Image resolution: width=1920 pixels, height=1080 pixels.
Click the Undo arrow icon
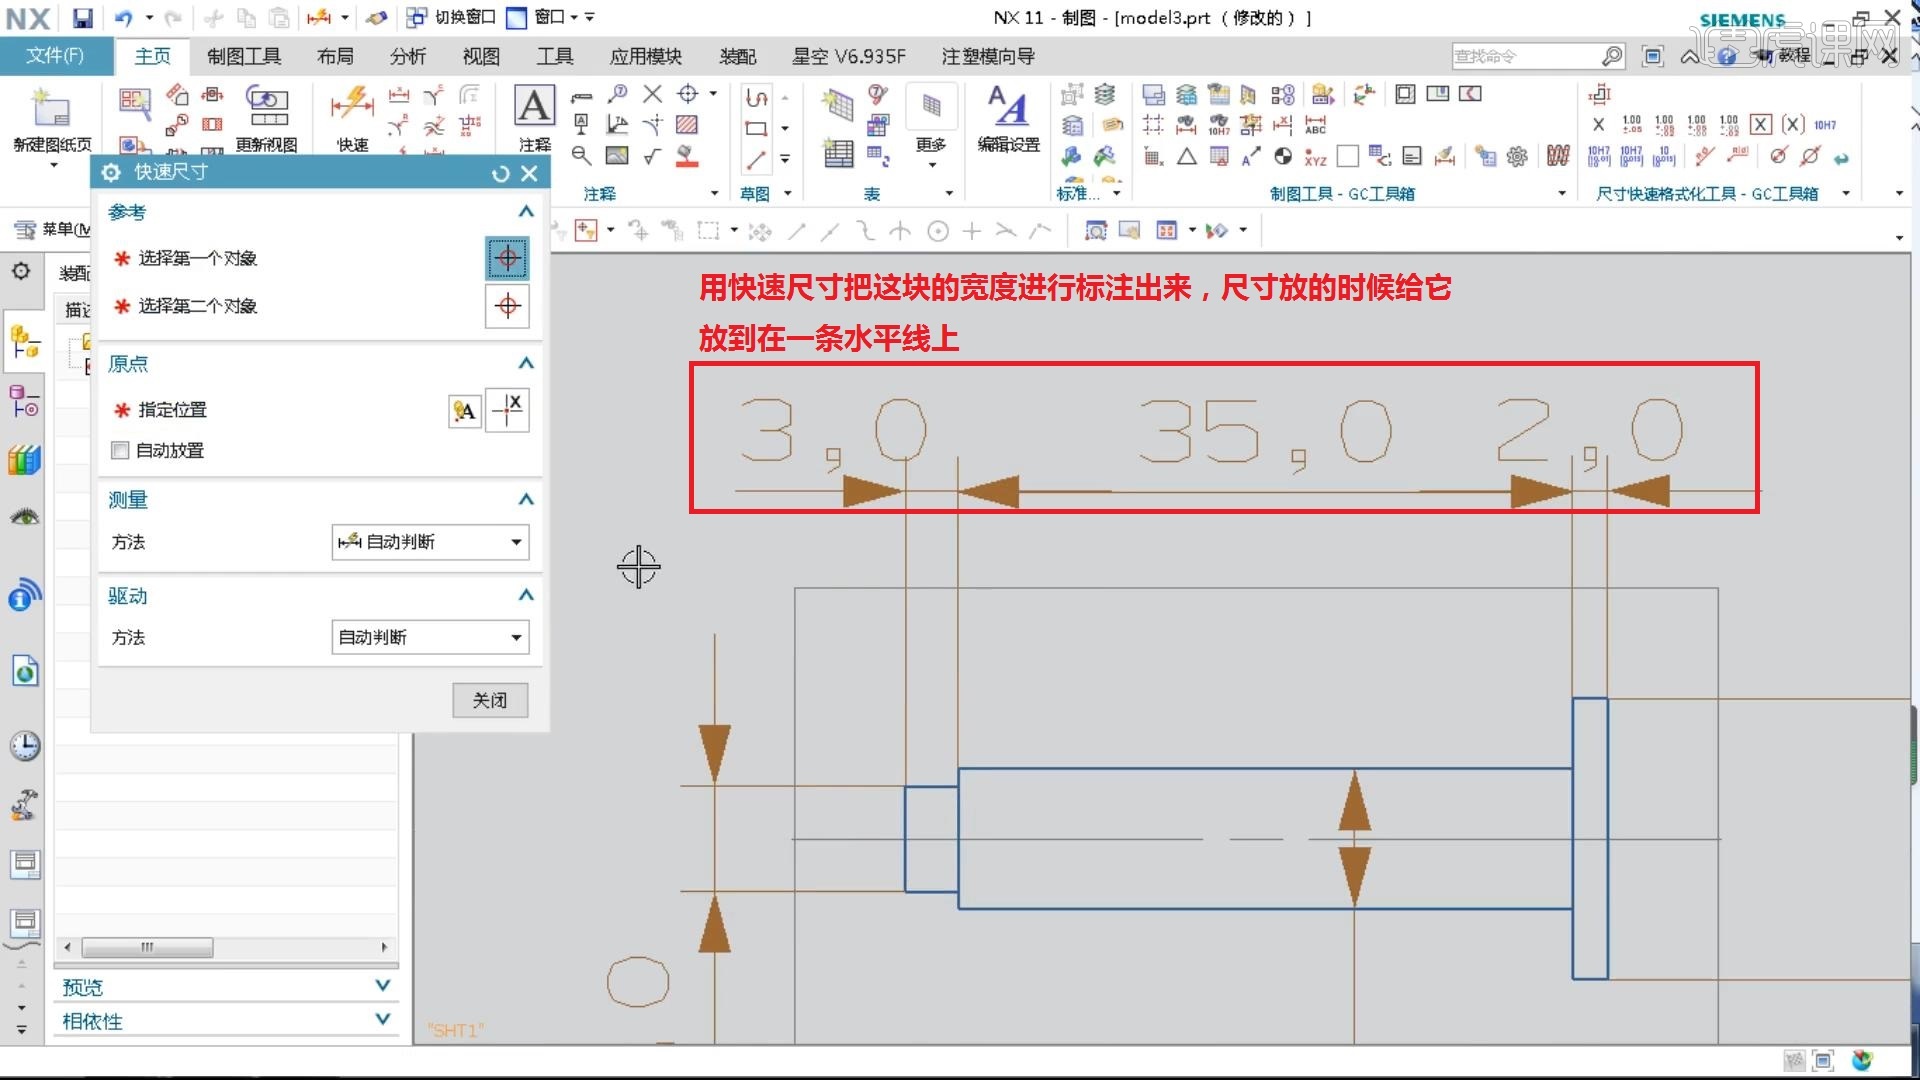click(x=123, y=18)
